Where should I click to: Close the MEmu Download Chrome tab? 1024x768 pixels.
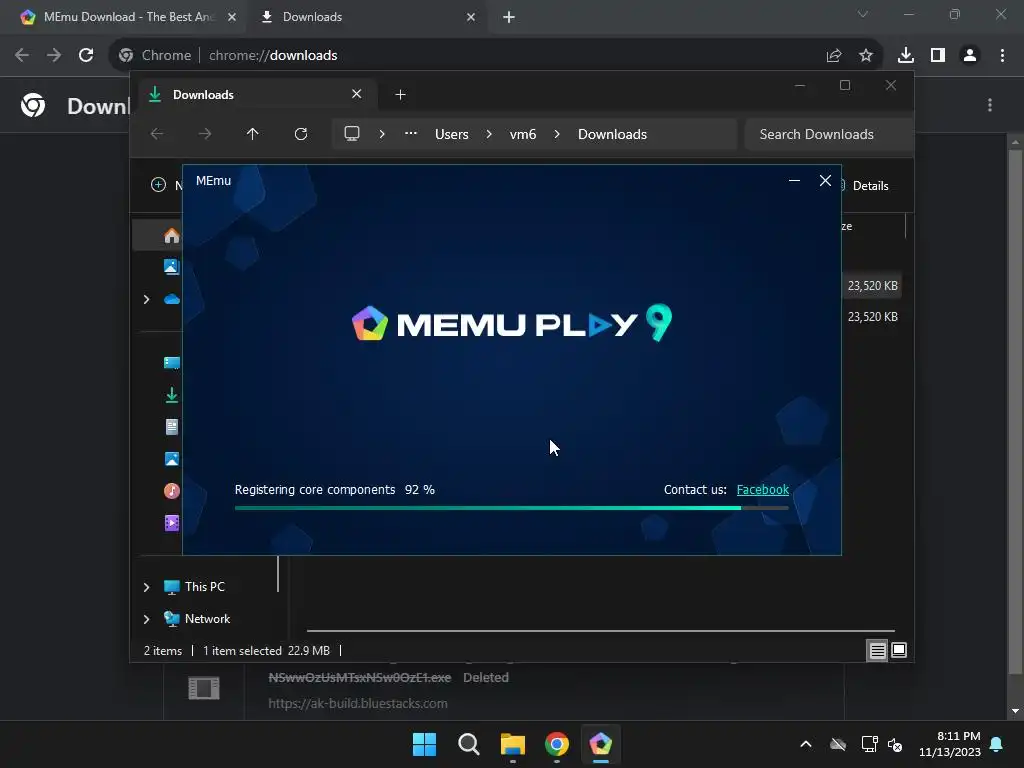click(232, 17)
